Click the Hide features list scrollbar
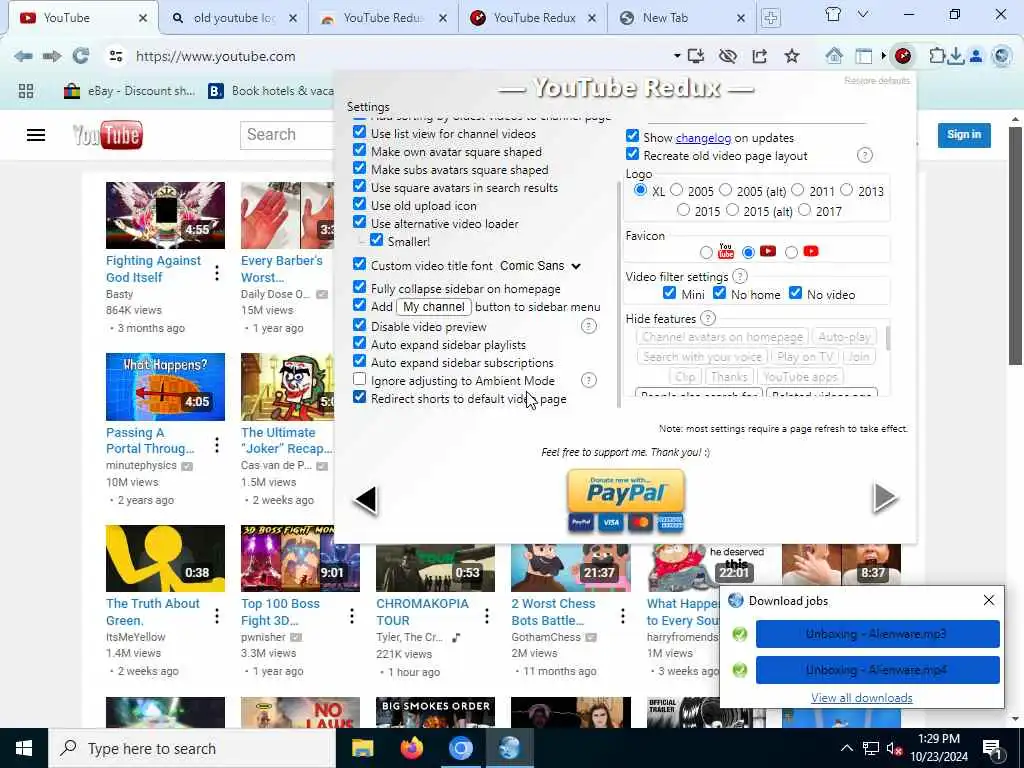Screen dimensions: 1024x768 [x=887, y=338]
